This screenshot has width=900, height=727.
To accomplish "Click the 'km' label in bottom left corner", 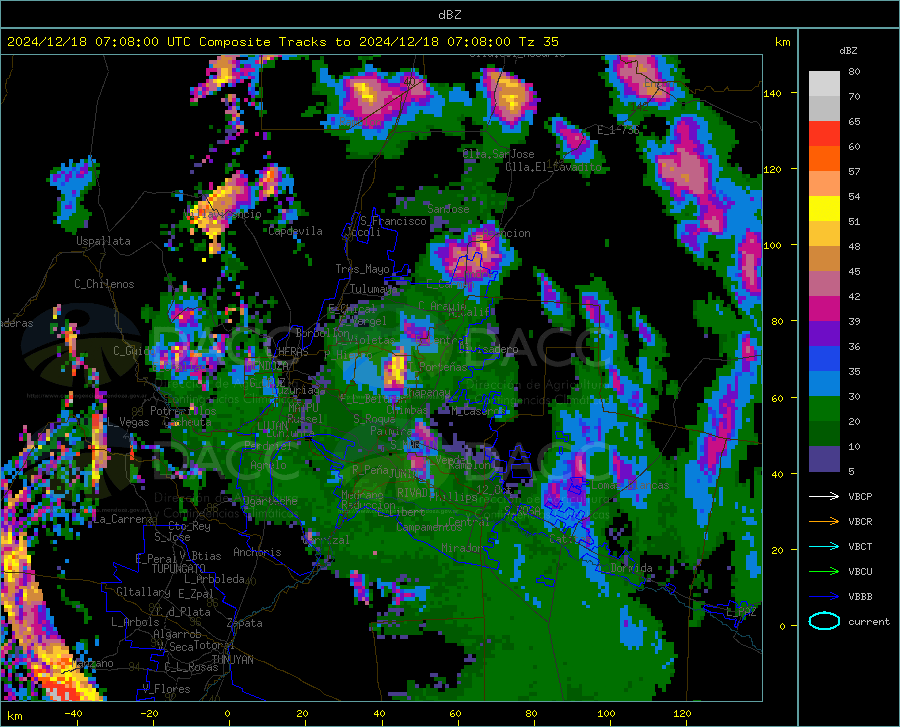I will tap(14, 716).
